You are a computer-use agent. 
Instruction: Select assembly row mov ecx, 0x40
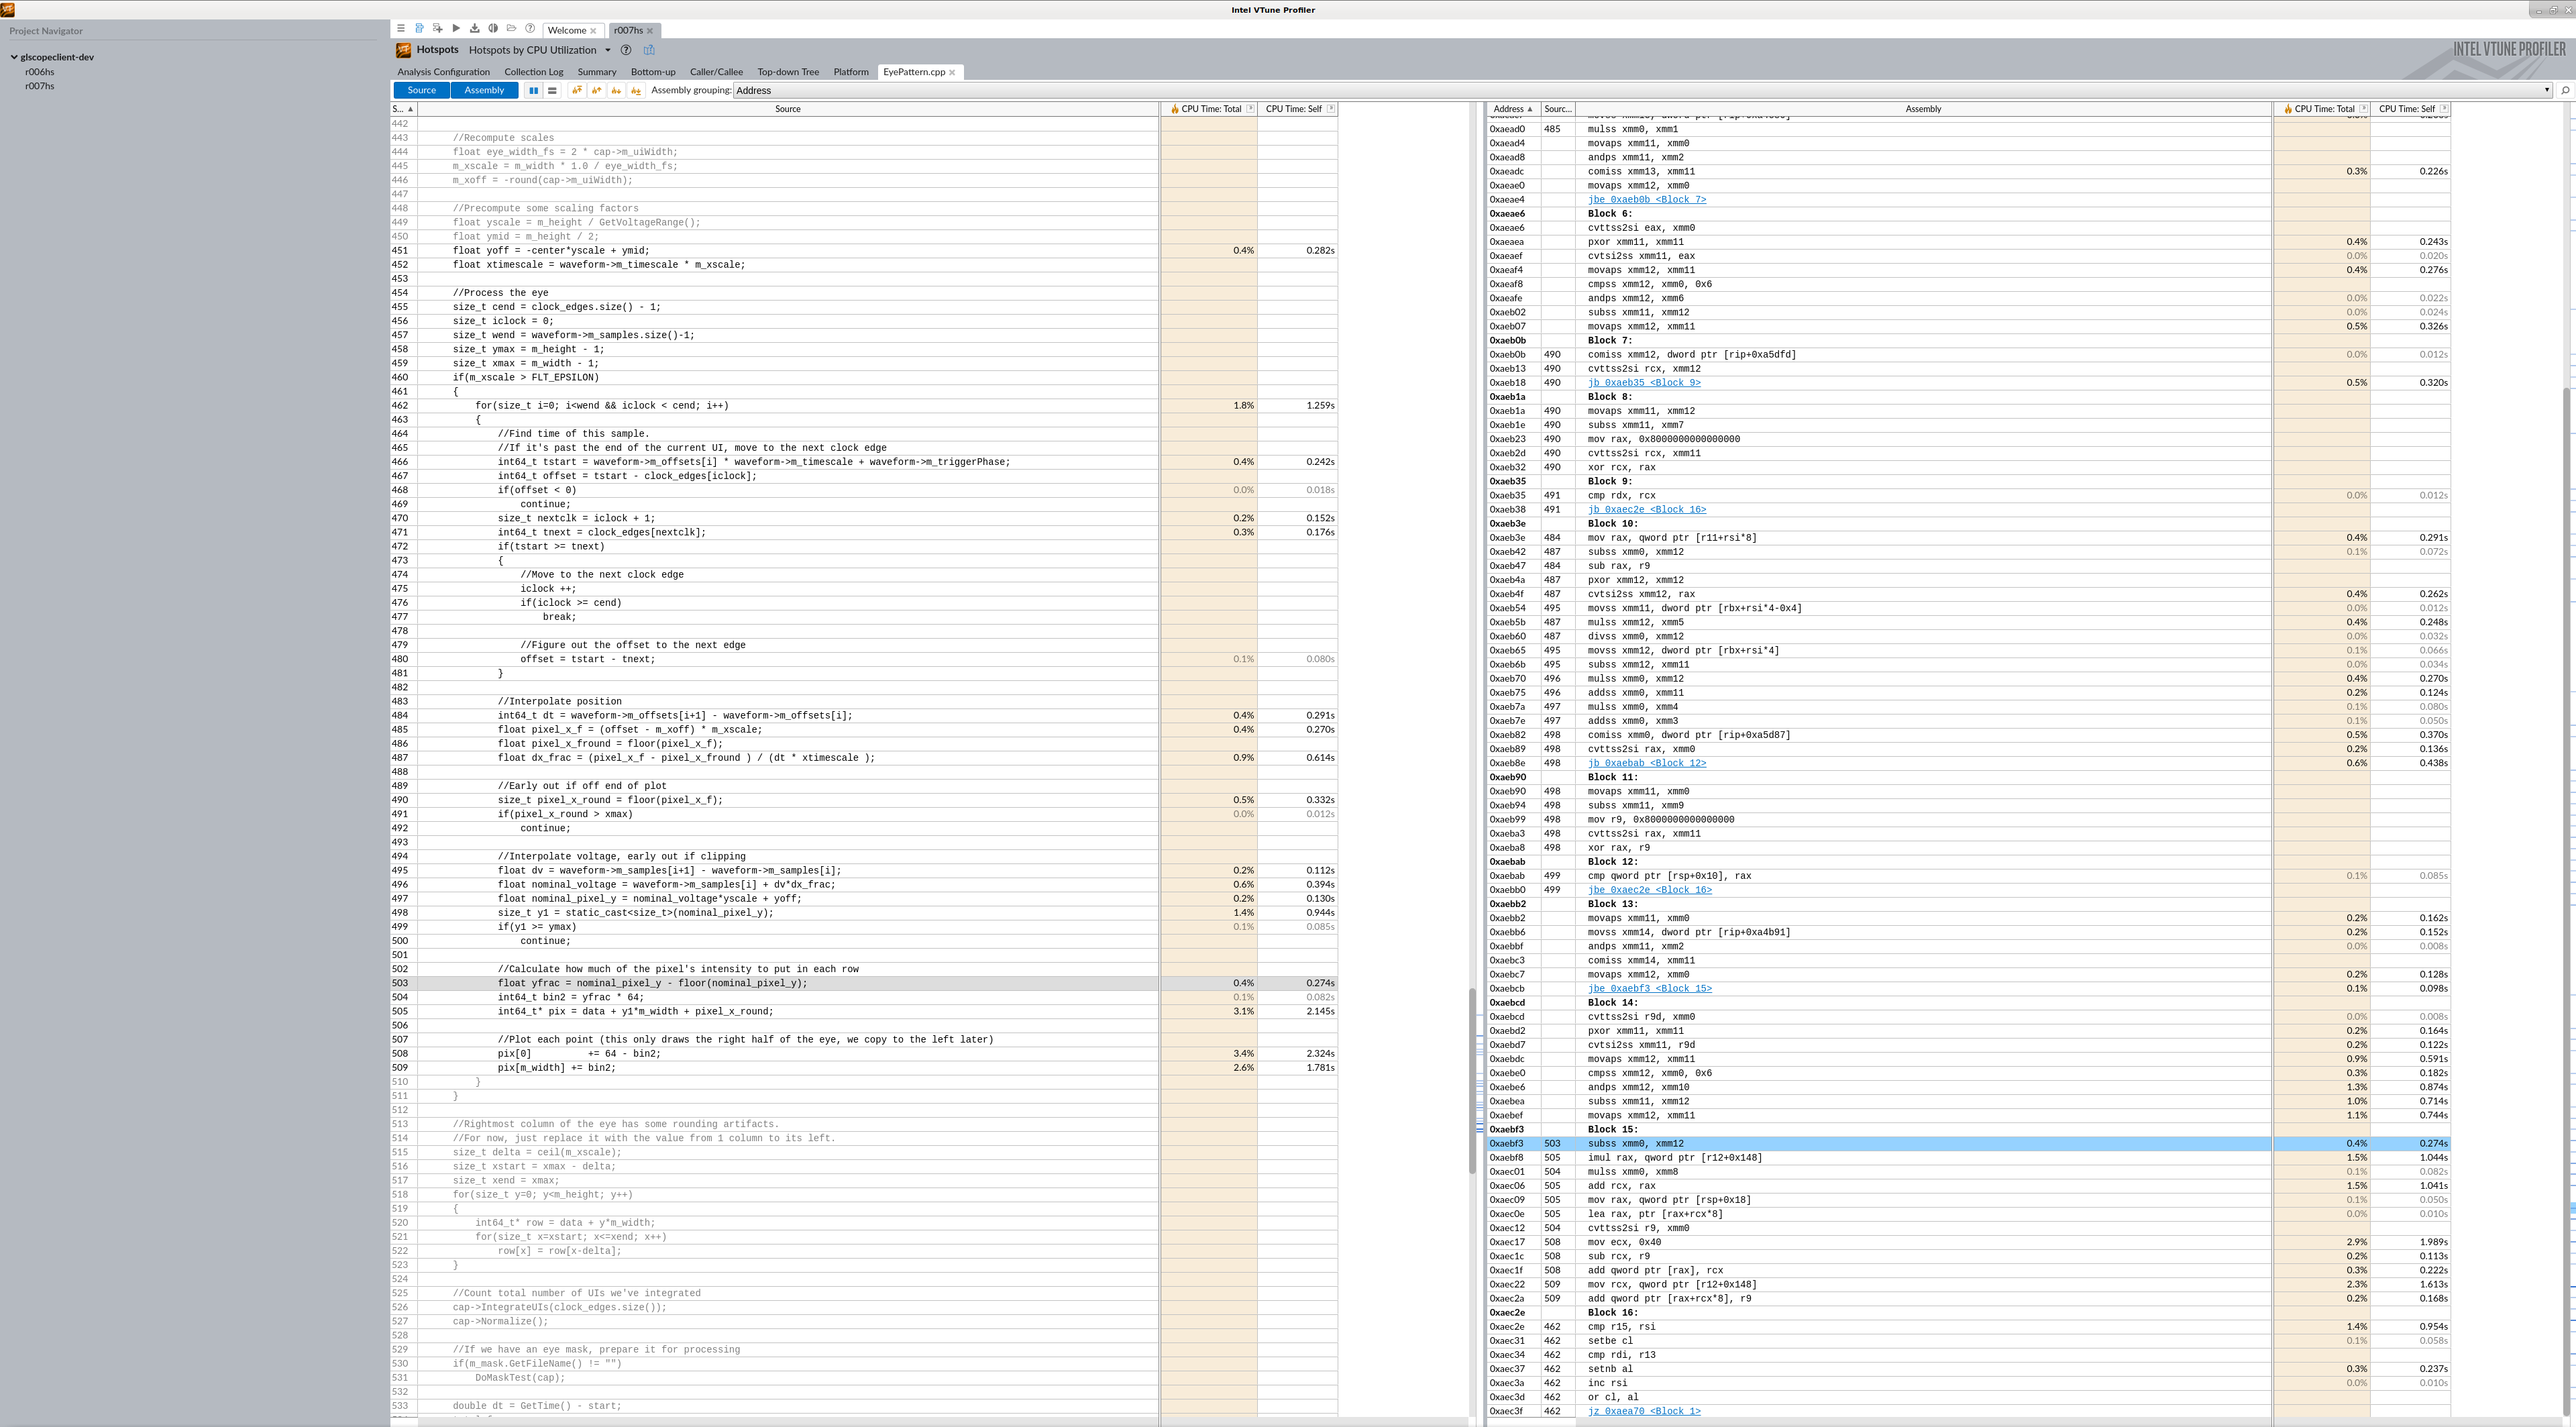pos(1968,1243)
